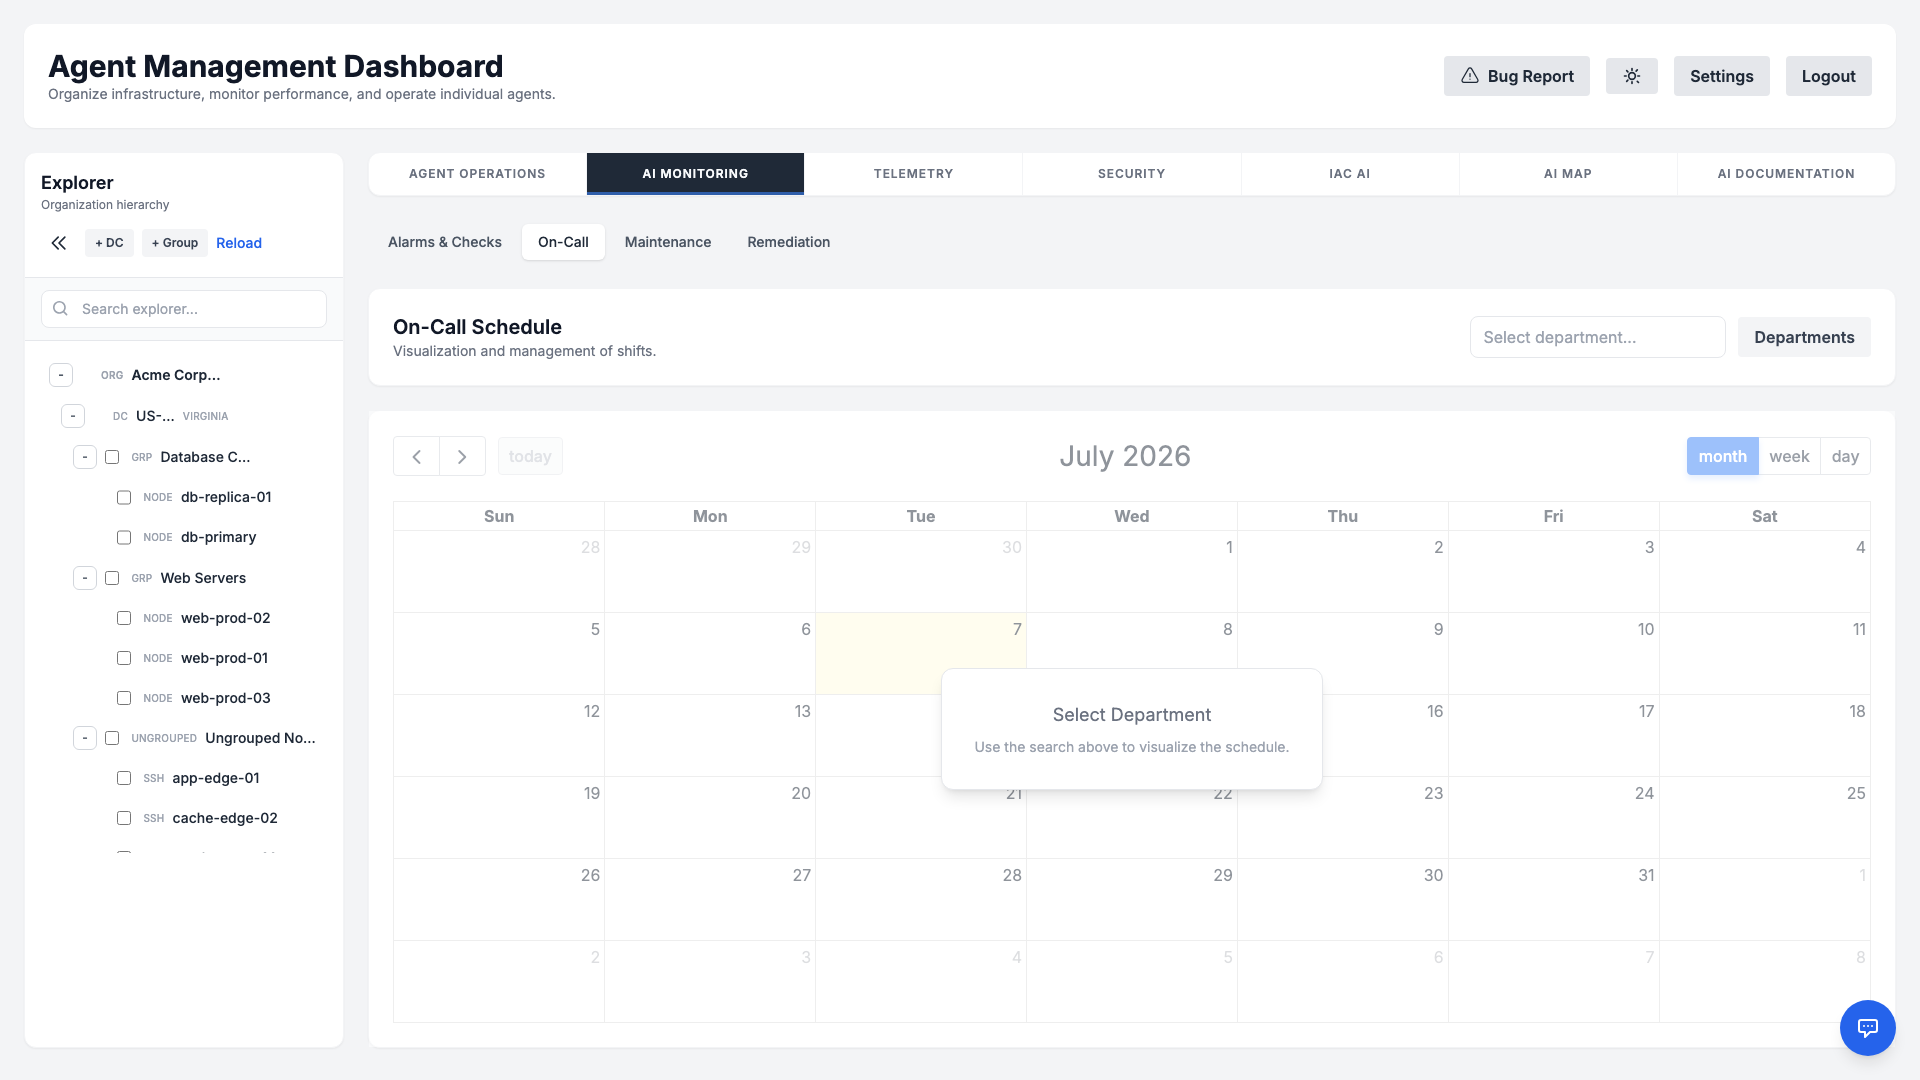Go to the previous month arrow
Screen dimensions: 1920x1080
click(417, 456)
